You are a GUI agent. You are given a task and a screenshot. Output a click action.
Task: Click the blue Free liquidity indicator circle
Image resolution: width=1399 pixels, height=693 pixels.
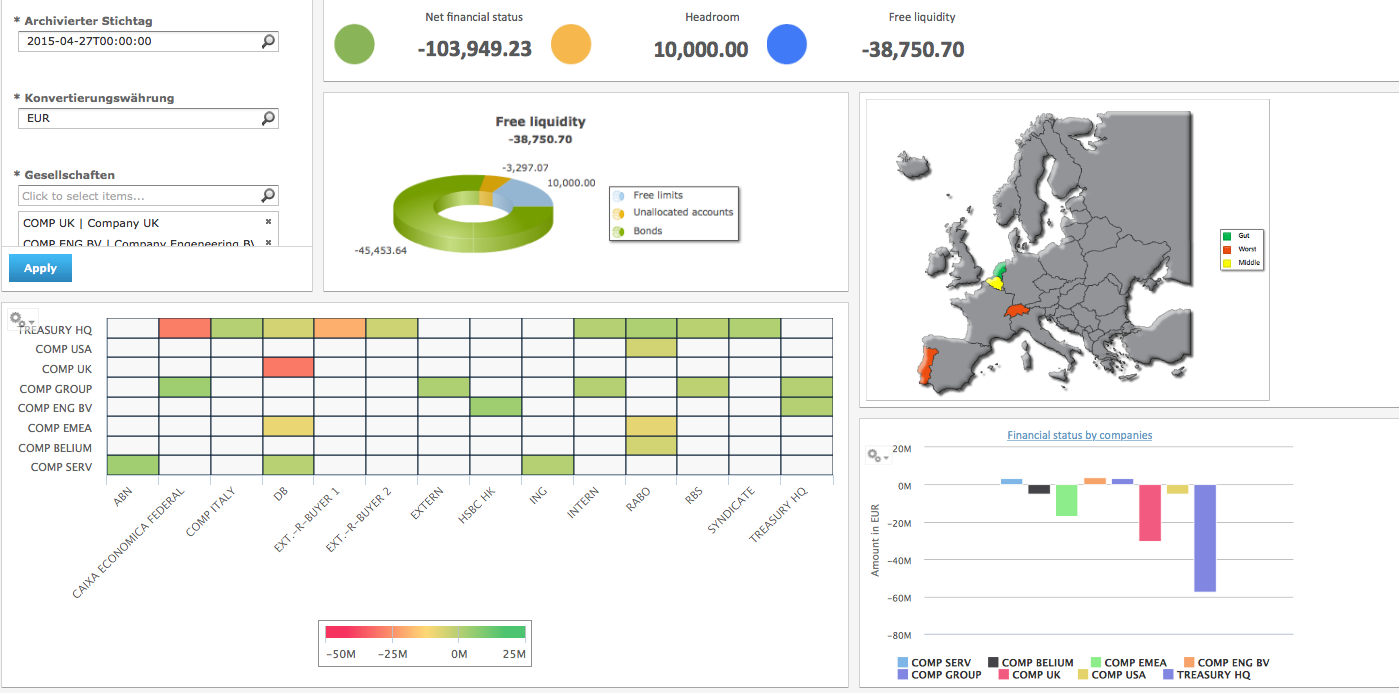(x=787, y=45)
